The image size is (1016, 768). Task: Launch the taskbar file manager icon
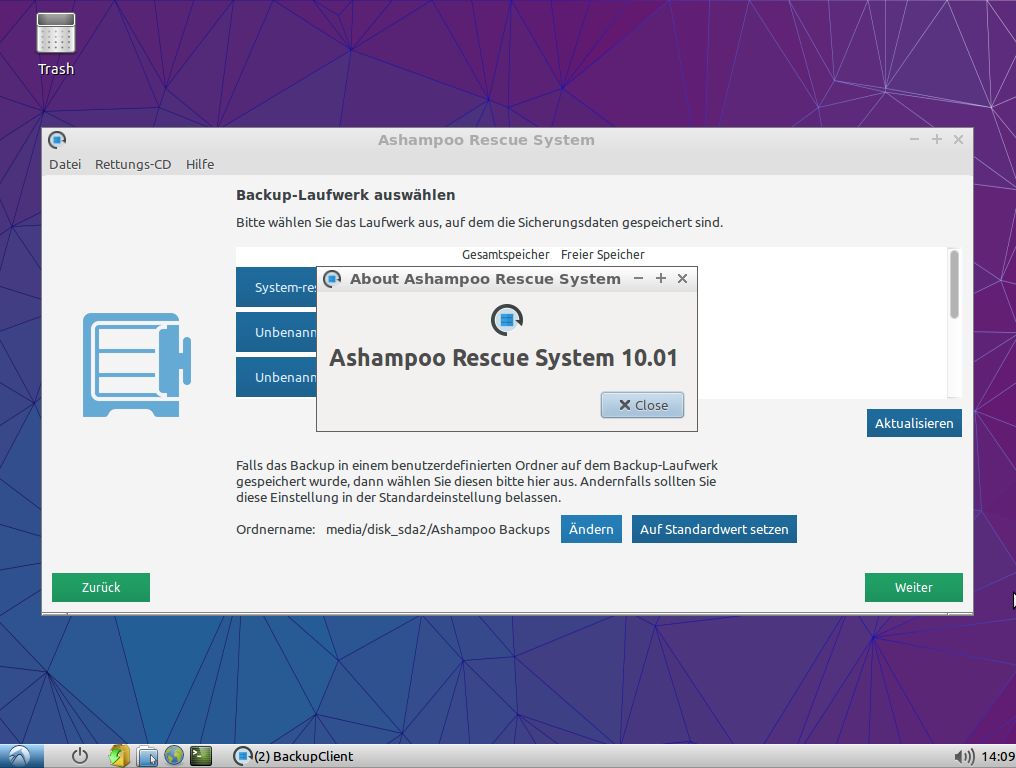147,756
